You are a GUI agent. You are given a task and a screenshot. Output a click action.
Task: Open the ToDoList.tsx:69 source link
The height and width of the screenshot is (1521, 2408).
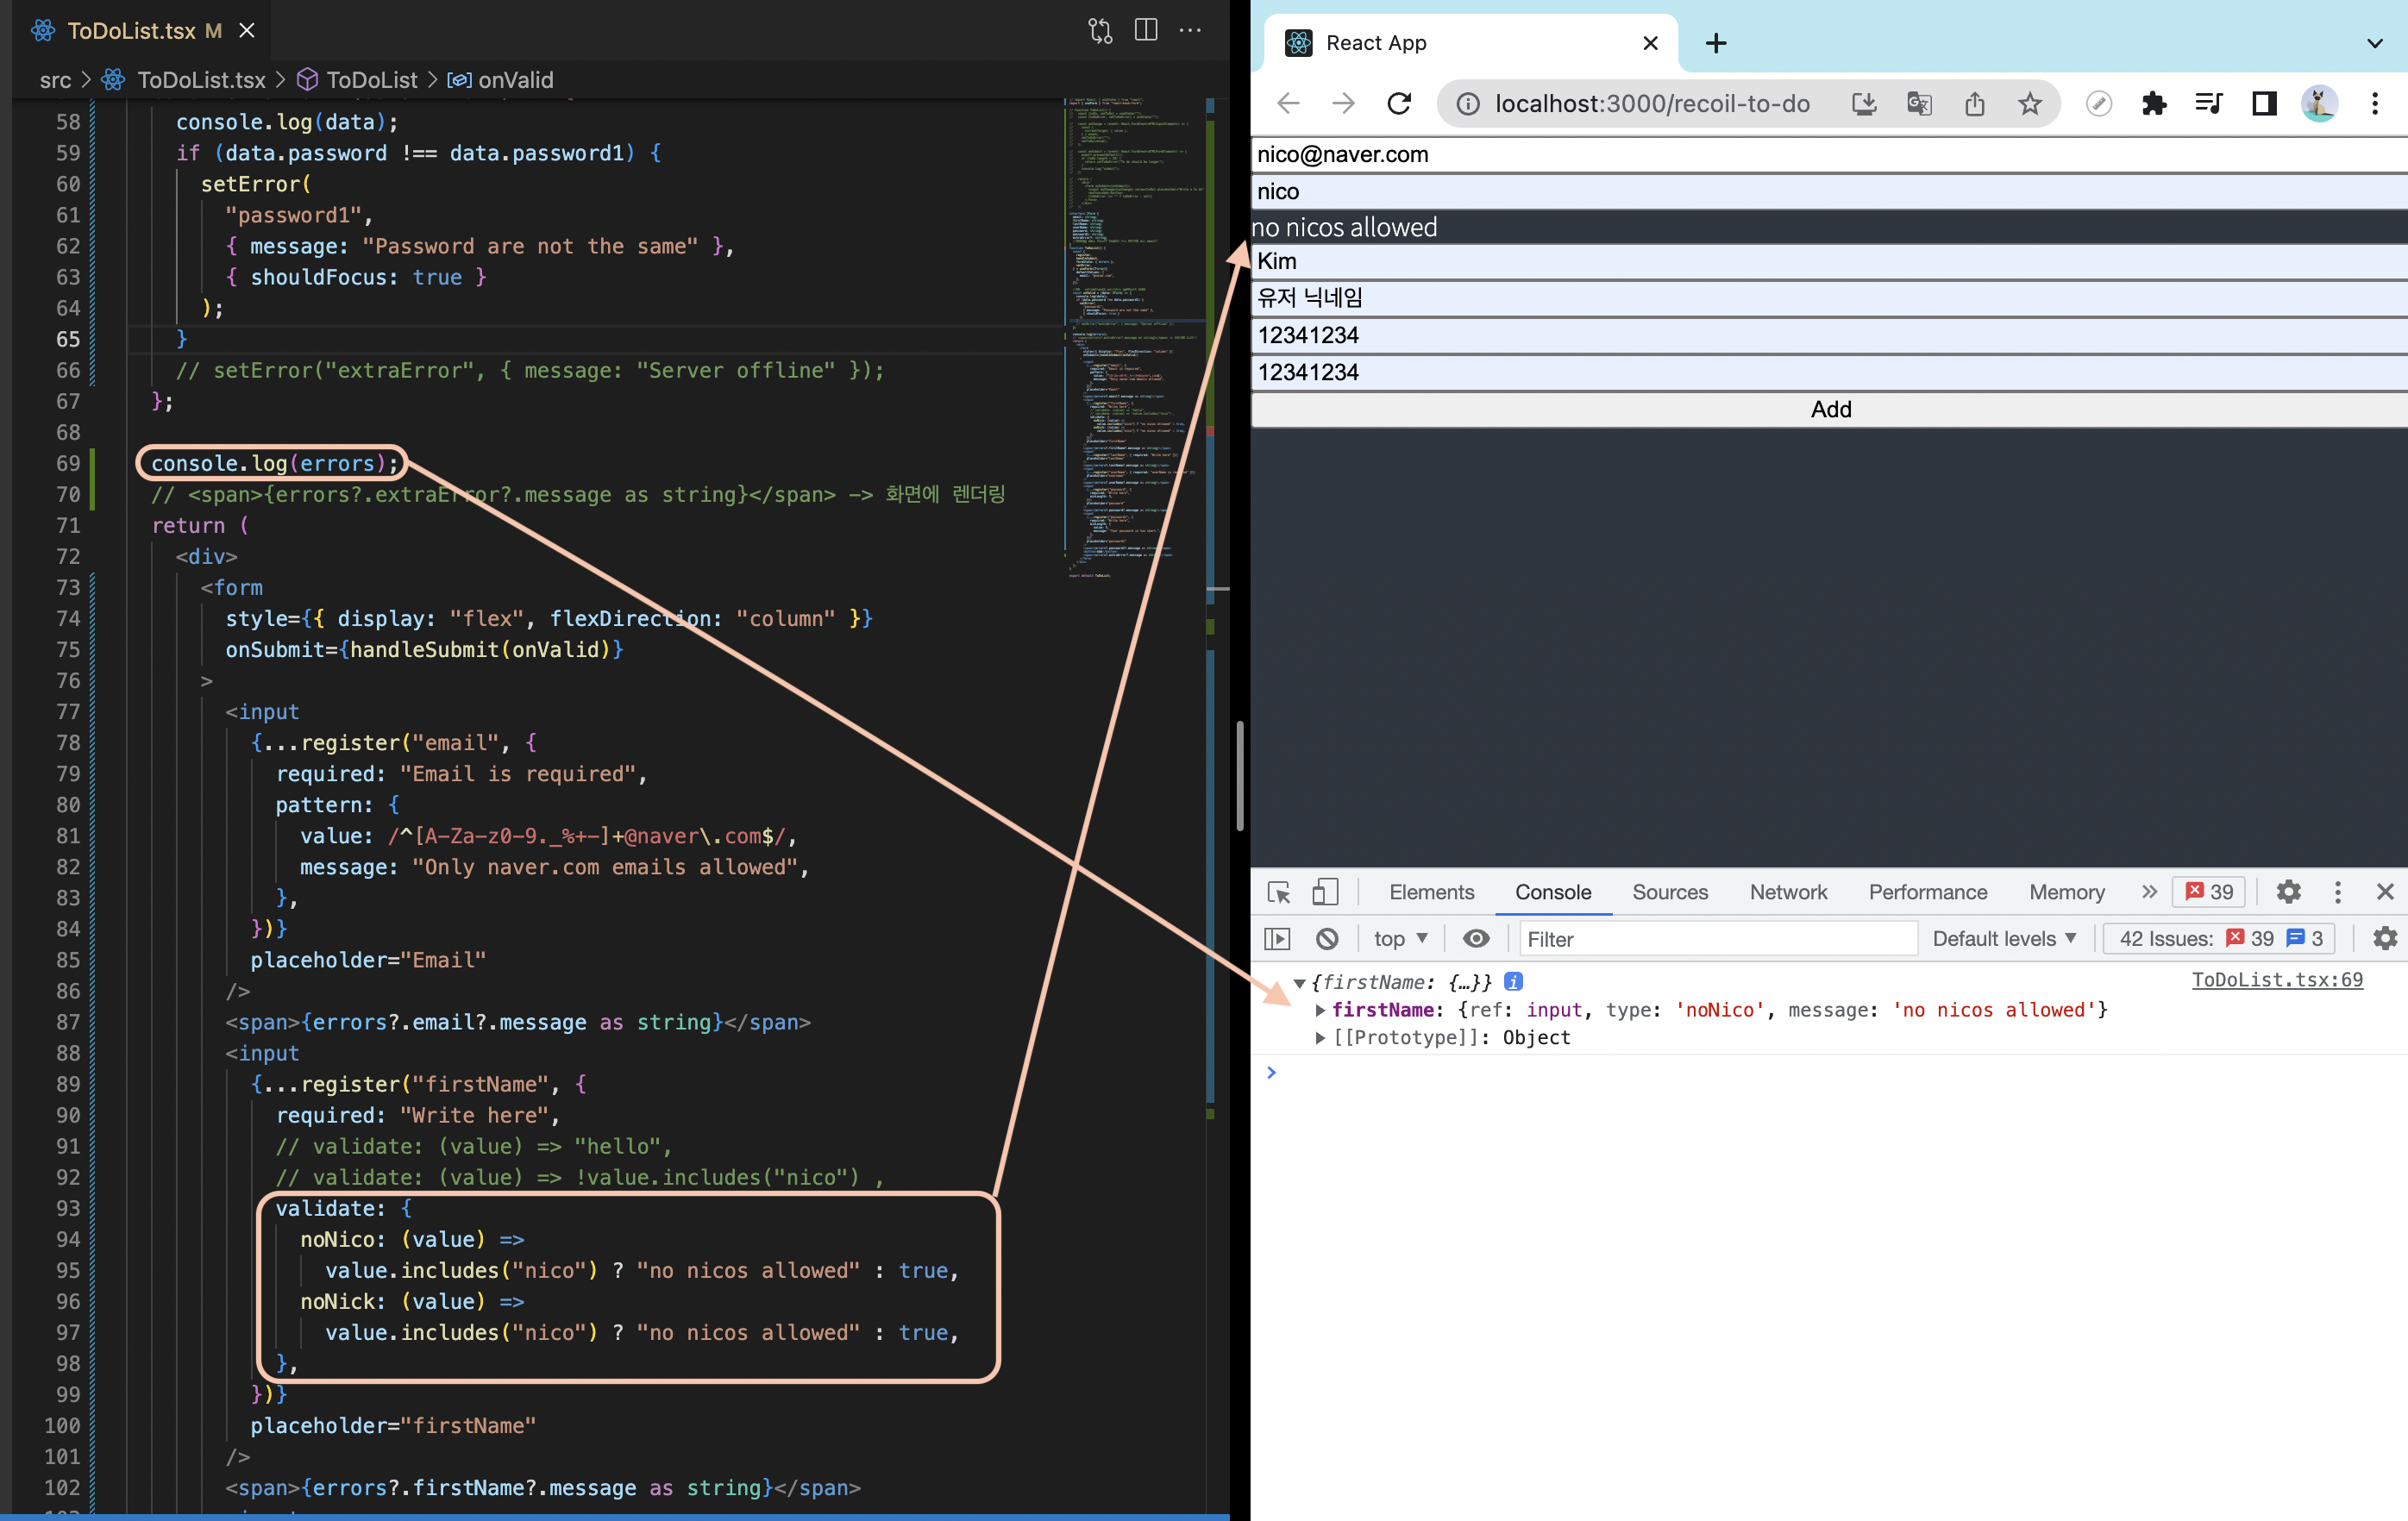[2277, 980]
